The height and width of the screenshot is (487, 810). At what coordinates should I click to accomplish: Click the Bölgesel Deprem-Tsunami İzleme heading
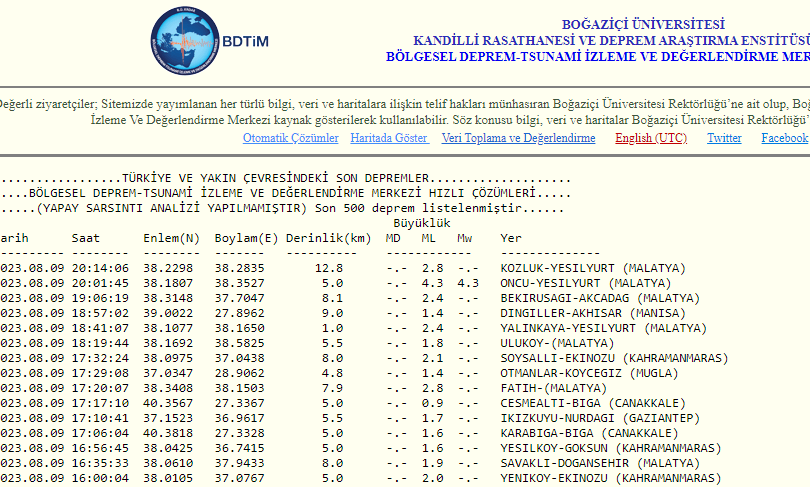(597, 57)
